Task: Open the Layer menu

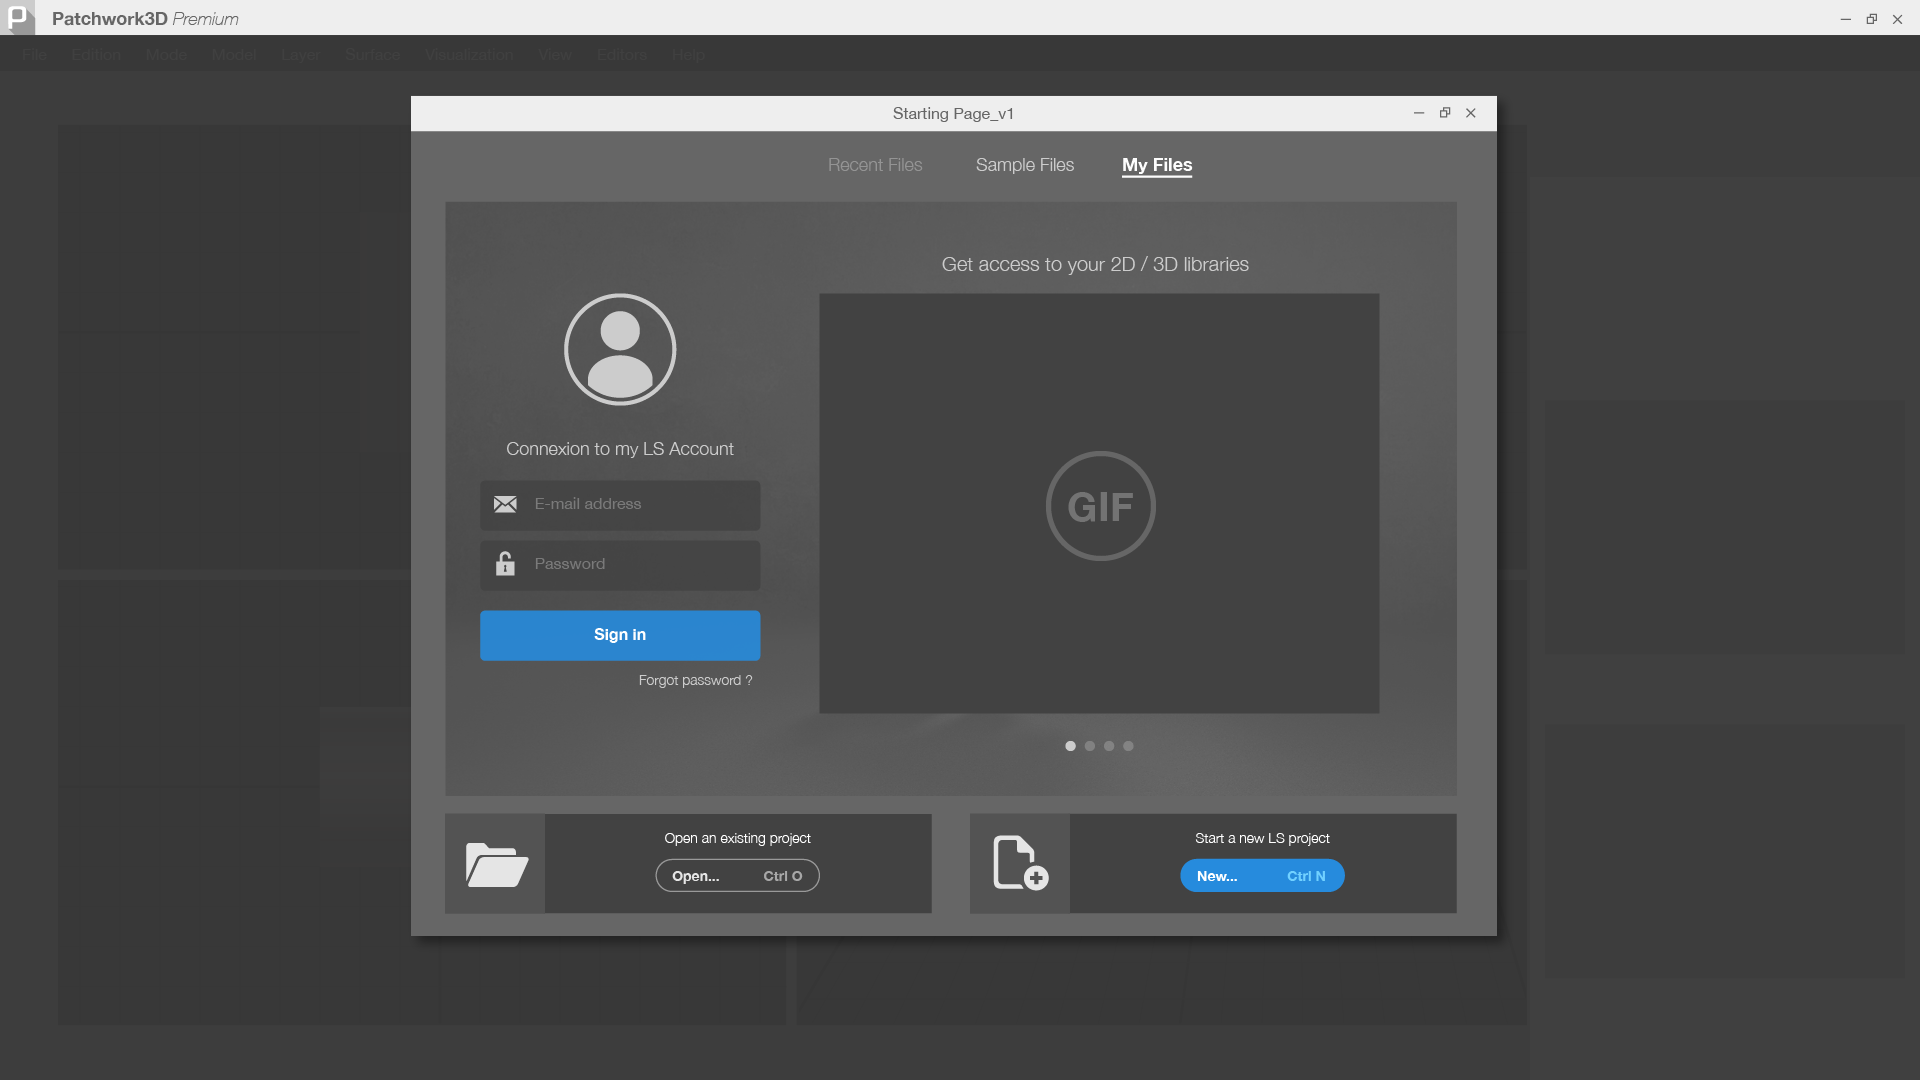Action: (x=300, y=54)
